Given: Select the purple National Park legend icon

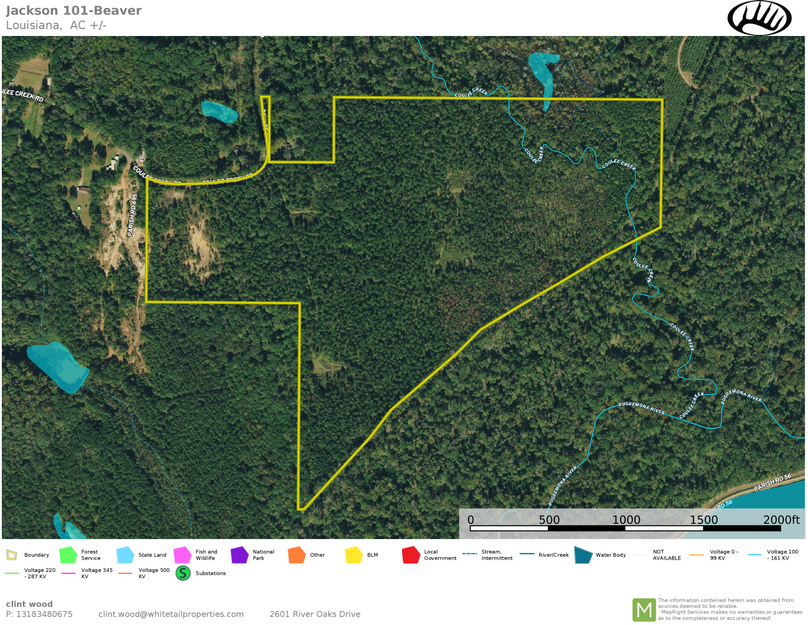Looking at the screenshot, I should point(239,554).
